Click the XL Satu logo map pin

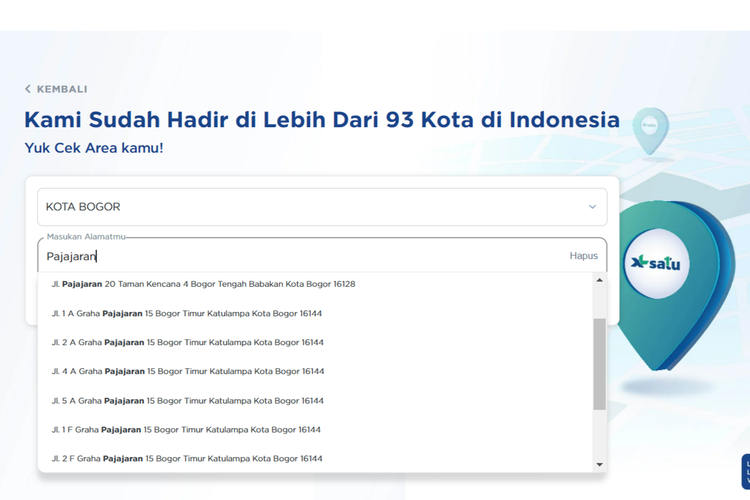click(656, 264)
